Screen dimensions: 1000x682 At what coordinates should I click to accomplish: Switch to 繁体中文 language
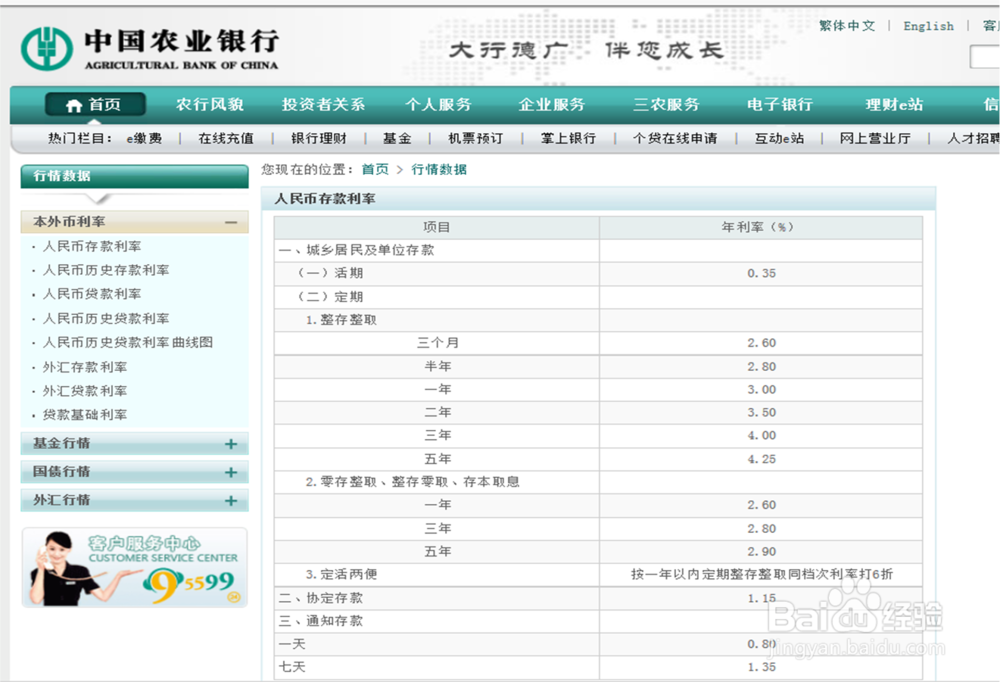(x=847, y=26)
